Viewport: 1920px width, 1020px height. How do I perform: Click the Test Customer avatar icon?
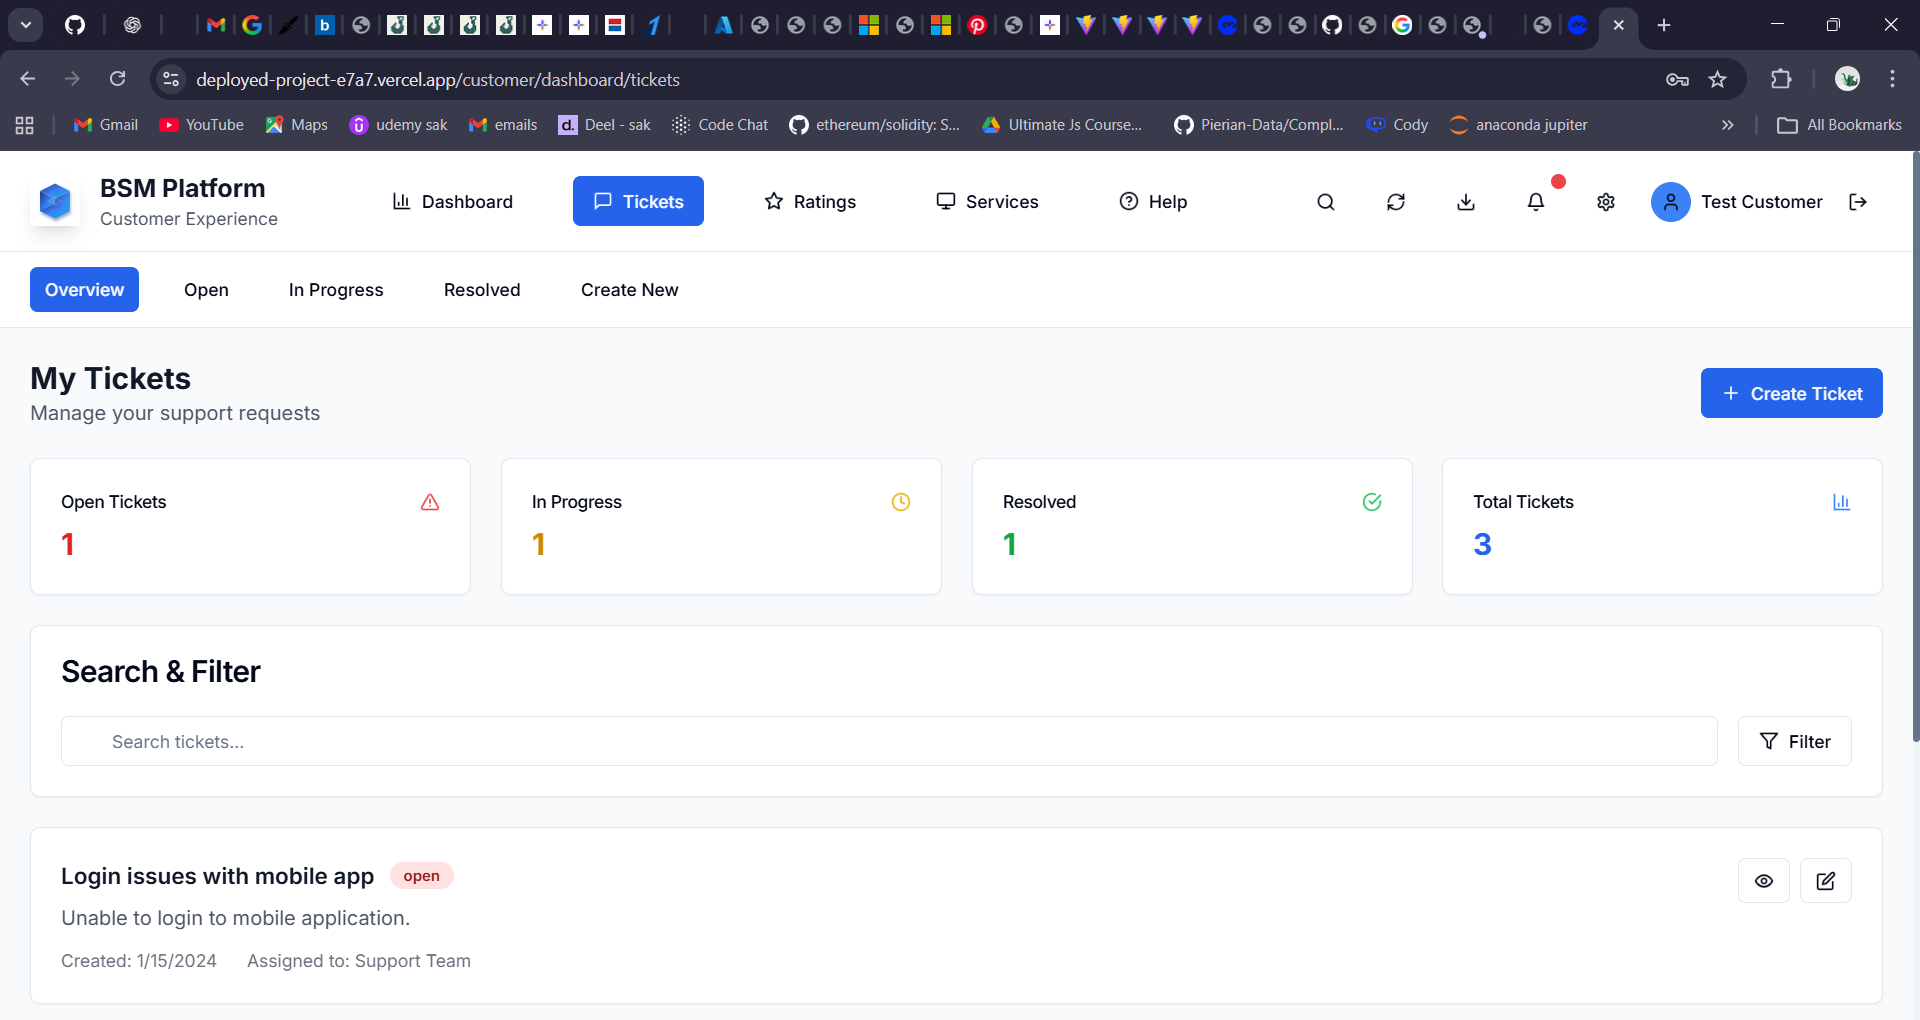click(1670, 202)
